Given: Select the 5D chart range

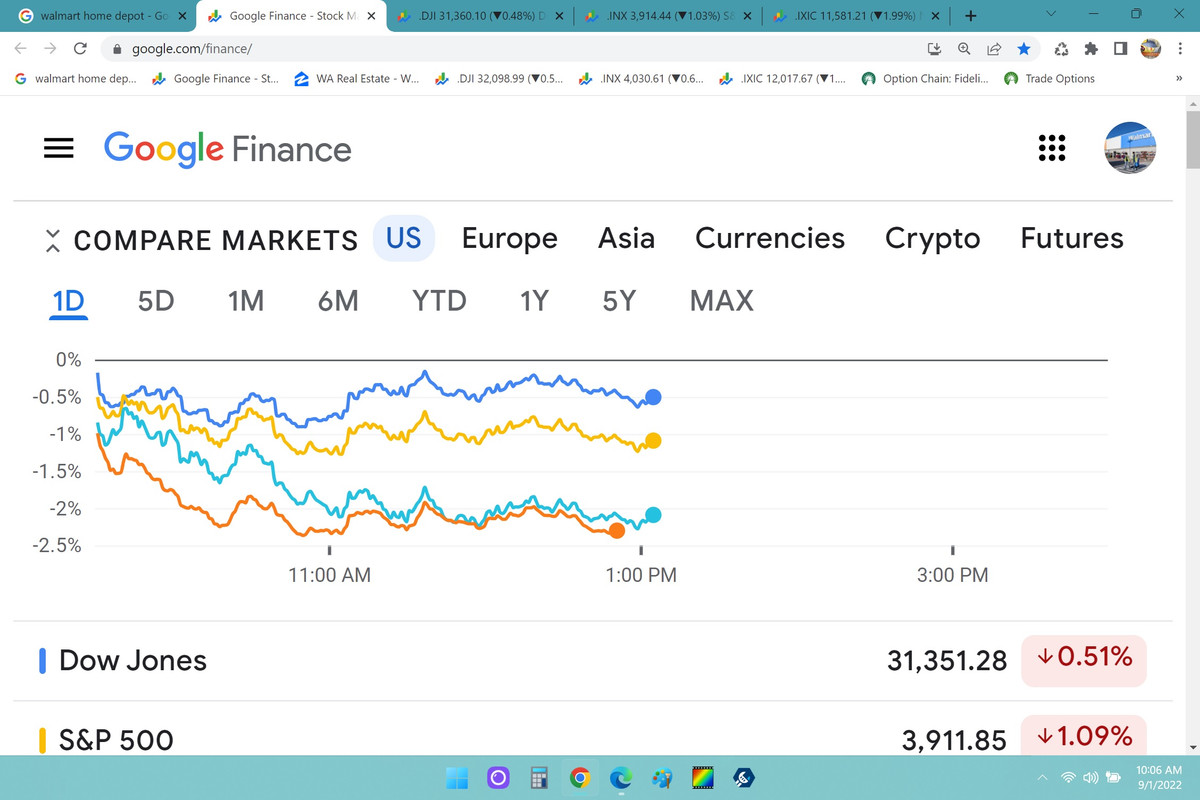Looking at the screenshot, I should 156,300.
